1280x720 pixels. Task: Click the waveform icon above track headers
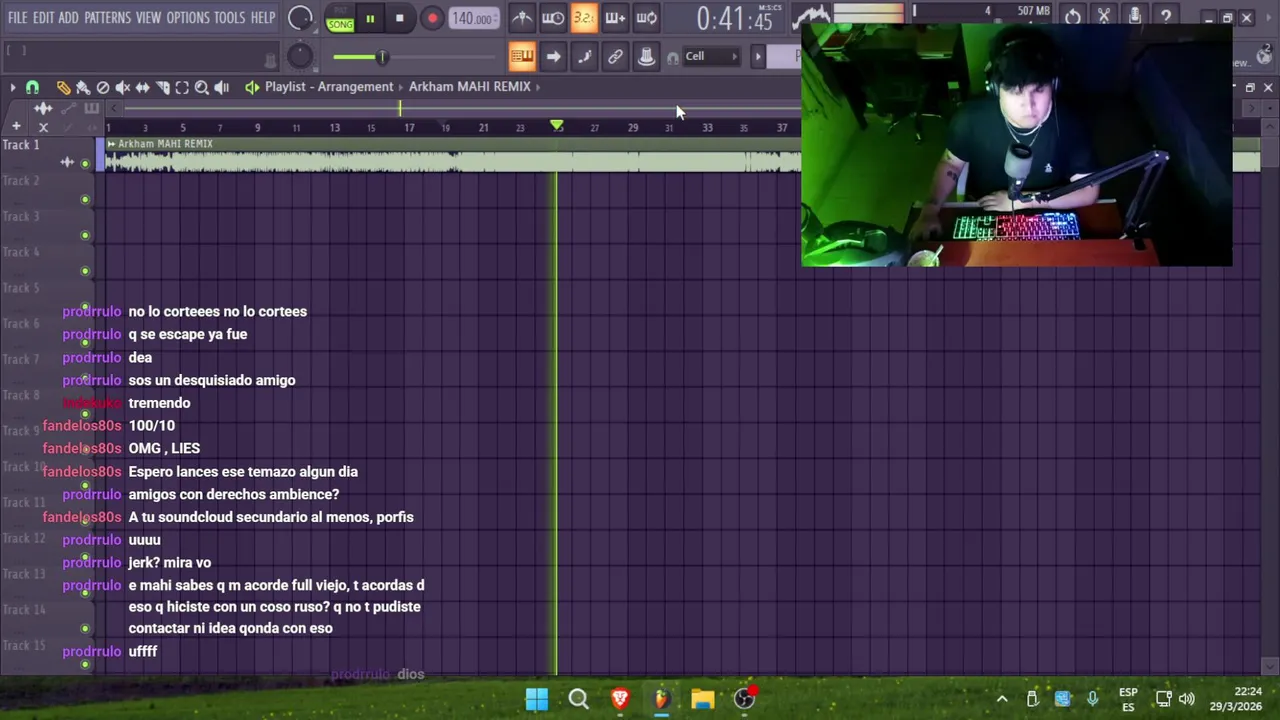(43, 108)
